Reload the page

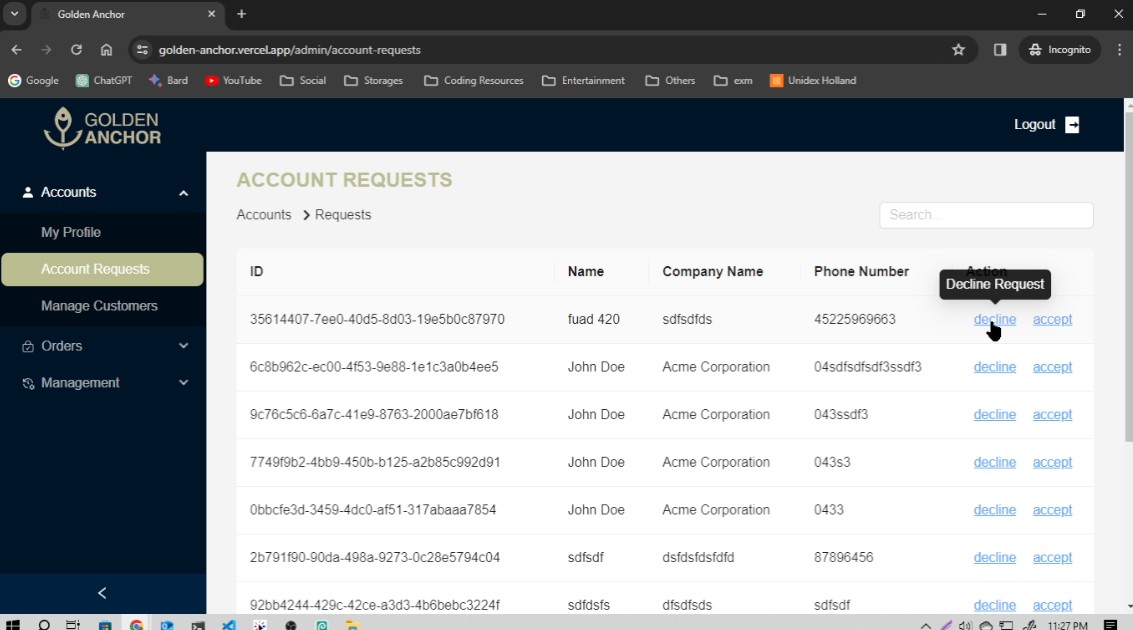point(76,50)
